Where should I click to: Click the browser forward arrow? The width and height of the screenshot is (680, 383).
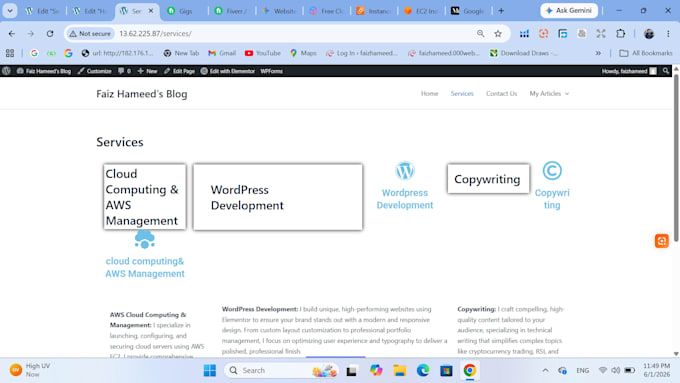click(30, 33)
